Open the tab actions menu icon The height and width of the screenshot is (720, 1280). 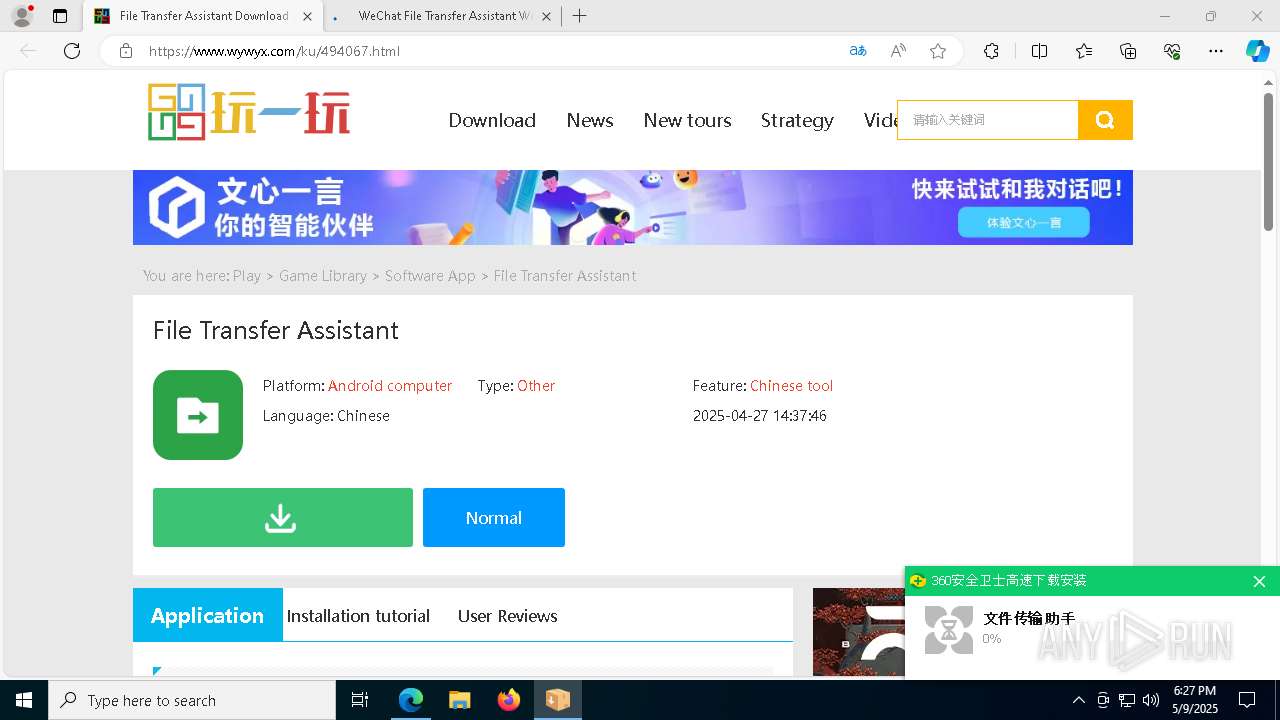pyautogui.click(x=60, y=16)
